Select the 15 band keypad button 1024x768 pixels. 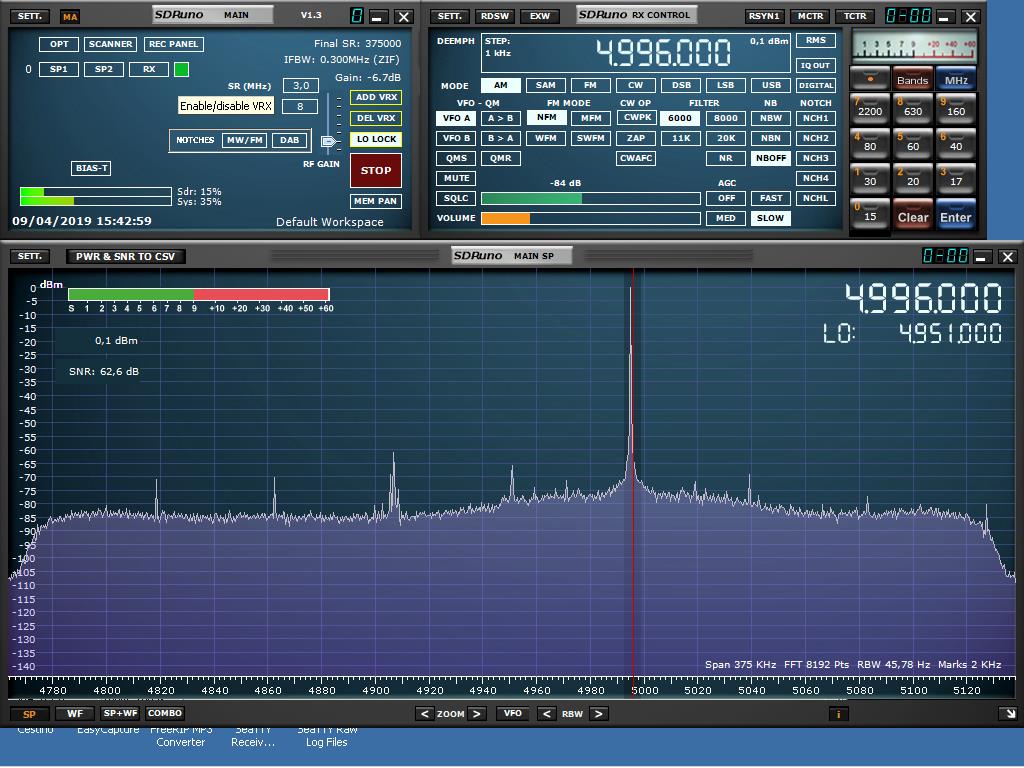[x=870, y=214]
